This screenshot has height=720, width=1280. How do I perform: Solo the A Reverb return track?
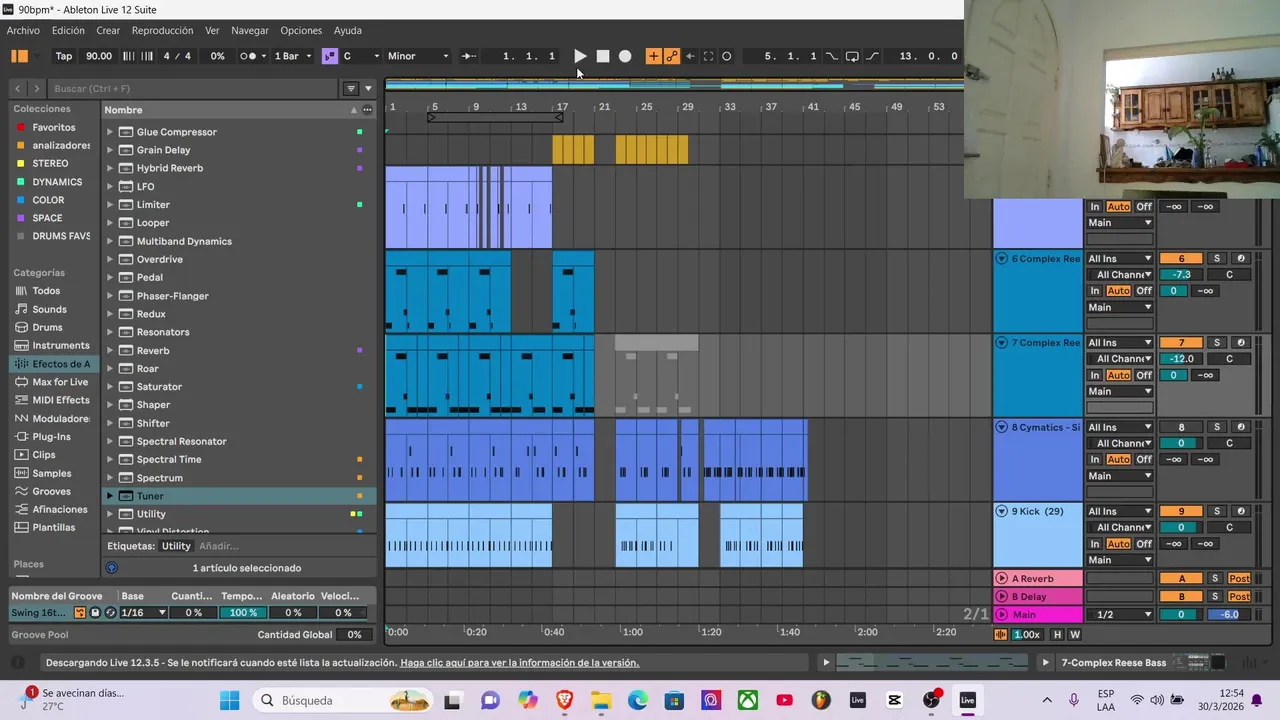point(1216,578)
